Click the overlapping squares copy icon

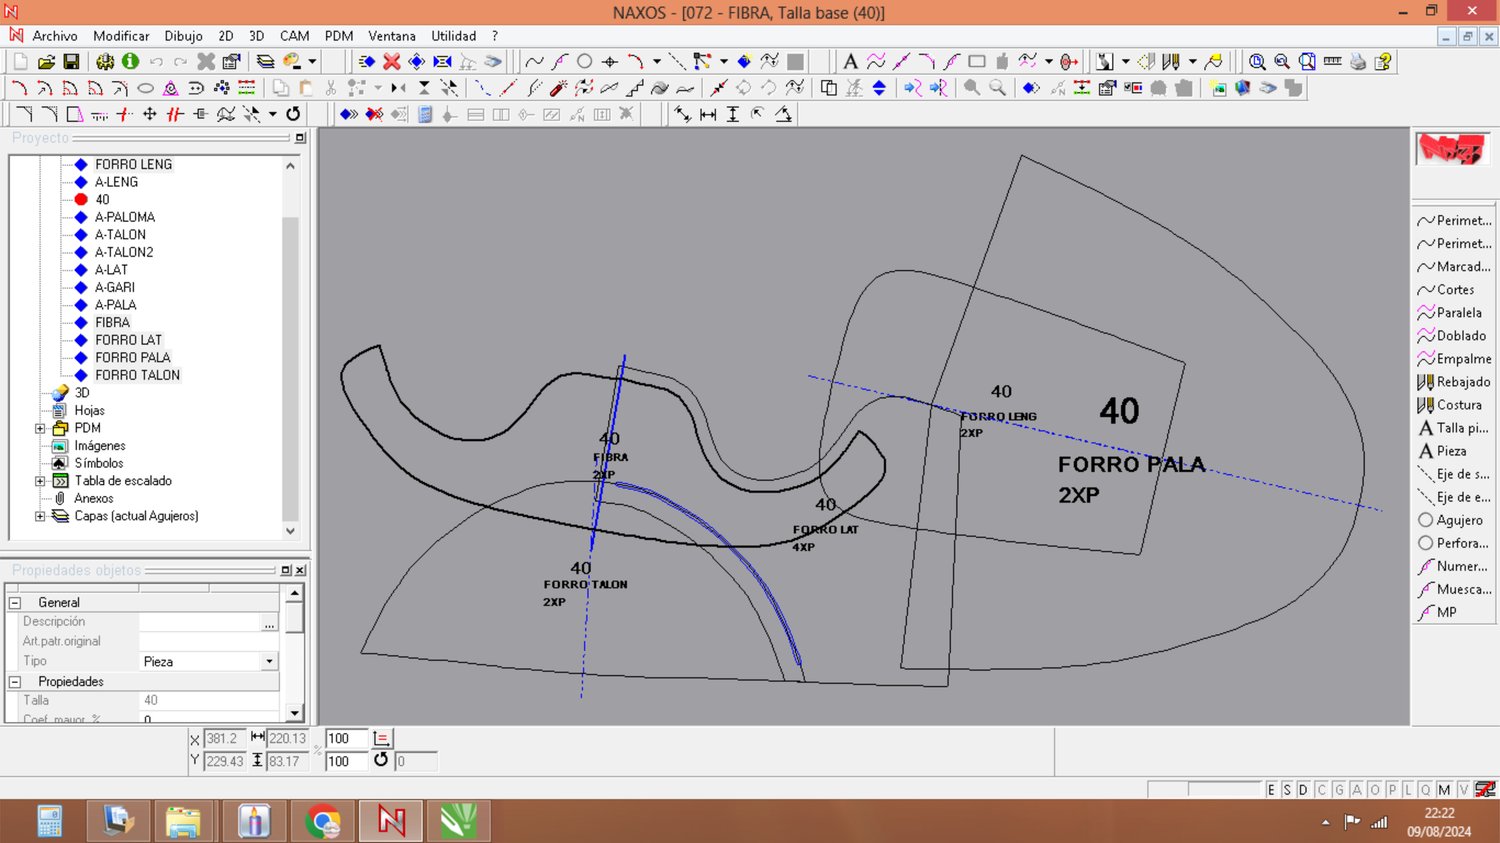pos(828,88)
